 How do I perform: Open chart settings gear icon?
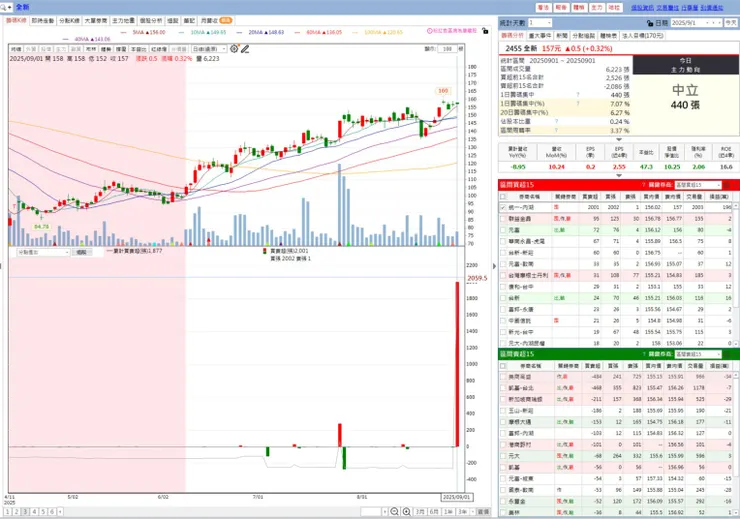pyautogui.click(x=234, y=49)
